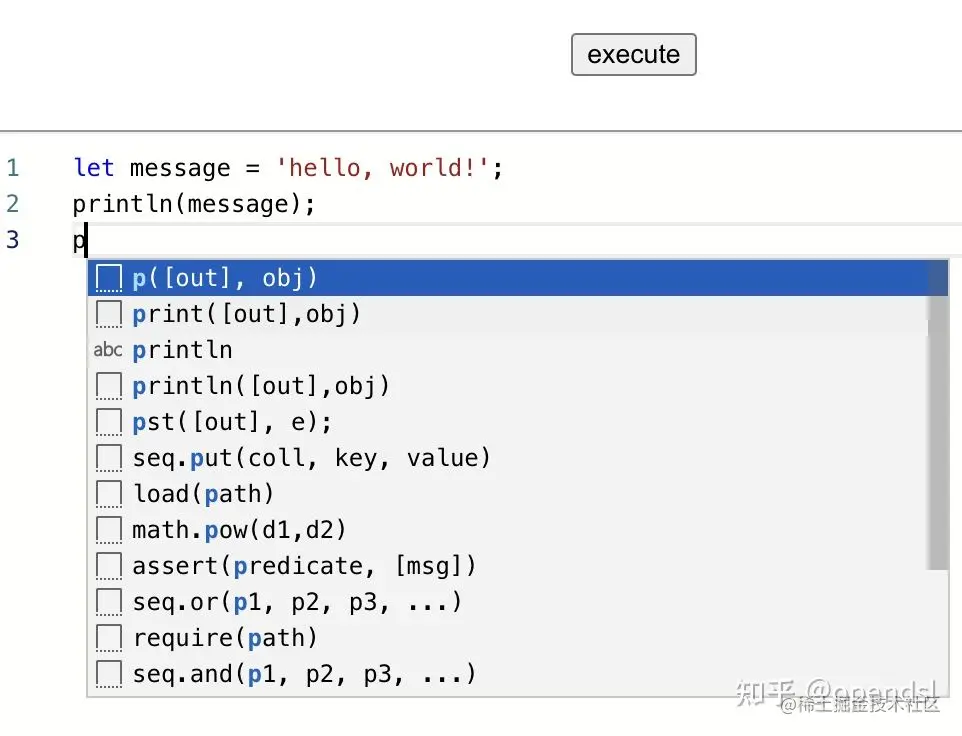Image resolution: width=962 pixels, height=736 pixels.
Task: Choose print([out],obj) from autocomplete list
Action: coord(246,314)
